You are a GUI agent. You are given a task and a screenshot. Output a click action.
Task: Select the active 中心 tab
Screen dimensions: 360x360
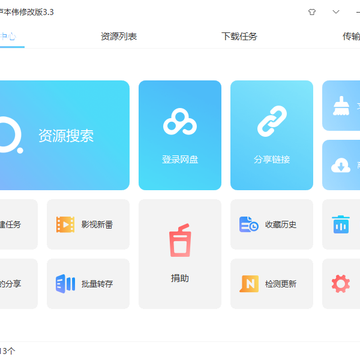tap(8, 36)
